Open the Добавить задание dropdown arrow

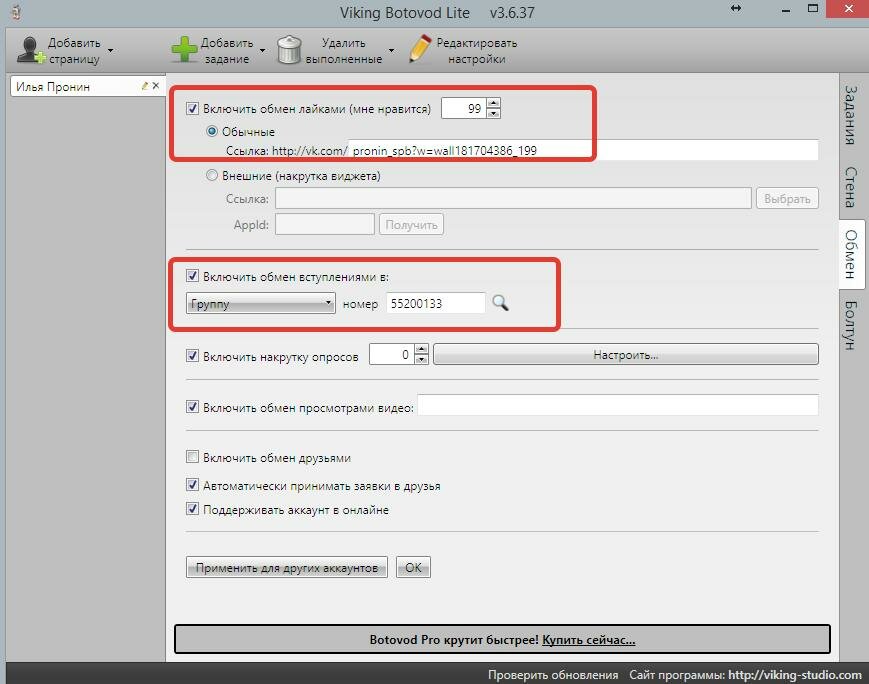tap(263, 50)
